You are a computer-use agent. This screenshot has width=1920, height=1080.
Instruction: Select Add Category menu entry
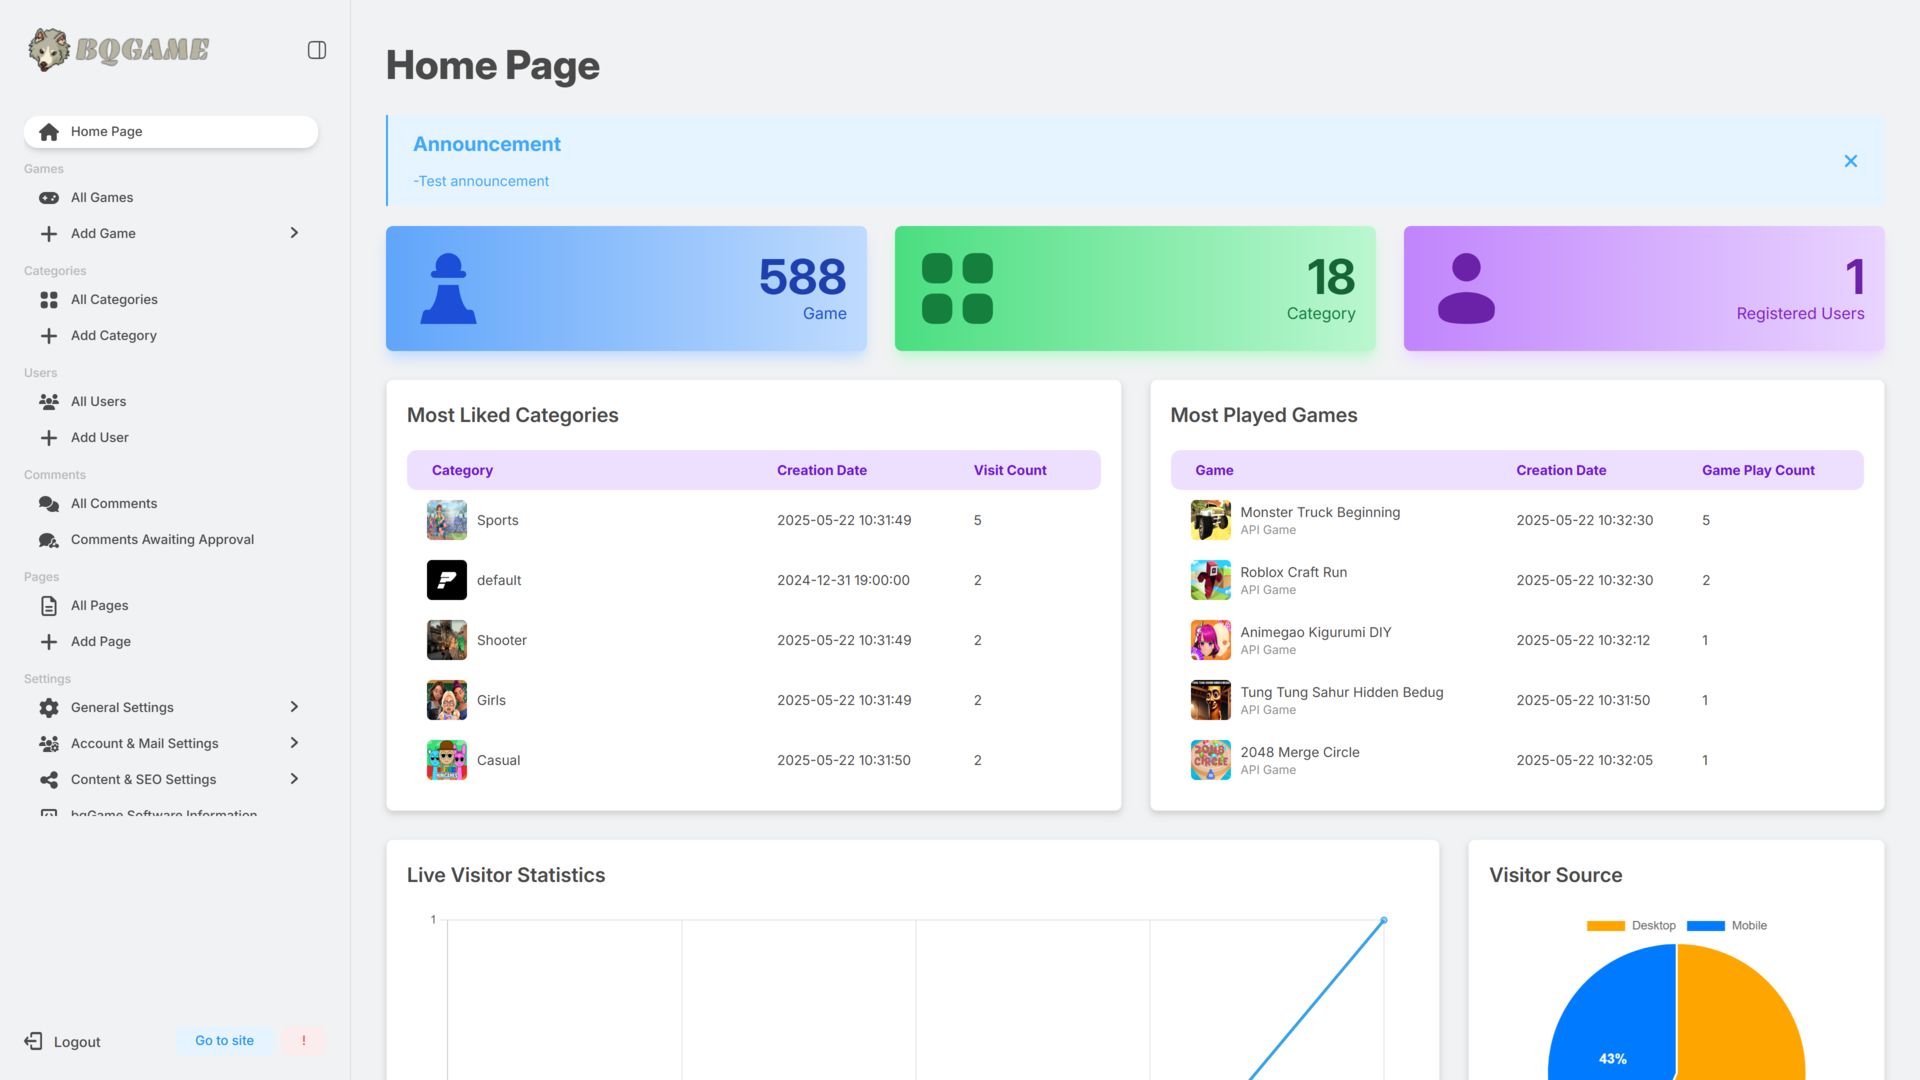pyautogui.click(x=171, y=336)
